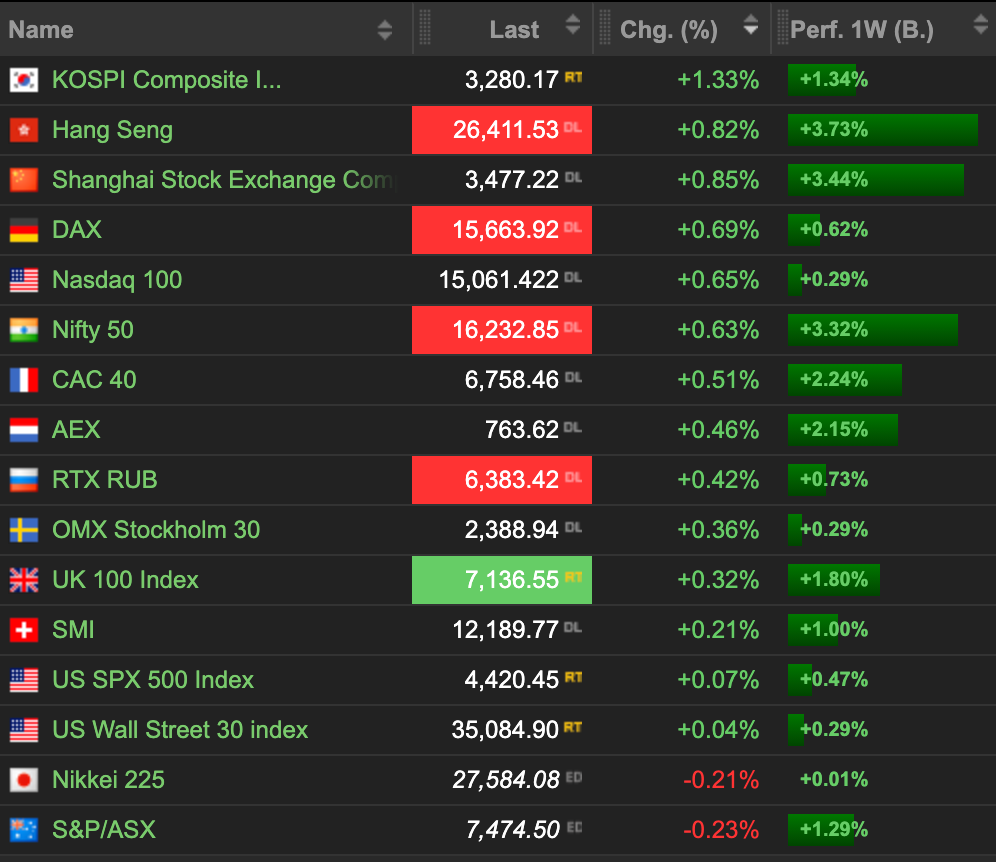Click the Hong Kong flag icon
Screen dimensions: 996x862
(24, 130)
